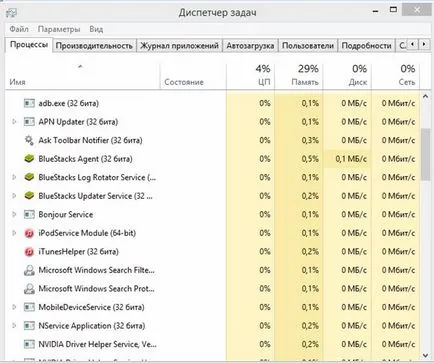Click the NService Application icon
The height and width of the screenshot is (363, 434).
coord(29,326)
